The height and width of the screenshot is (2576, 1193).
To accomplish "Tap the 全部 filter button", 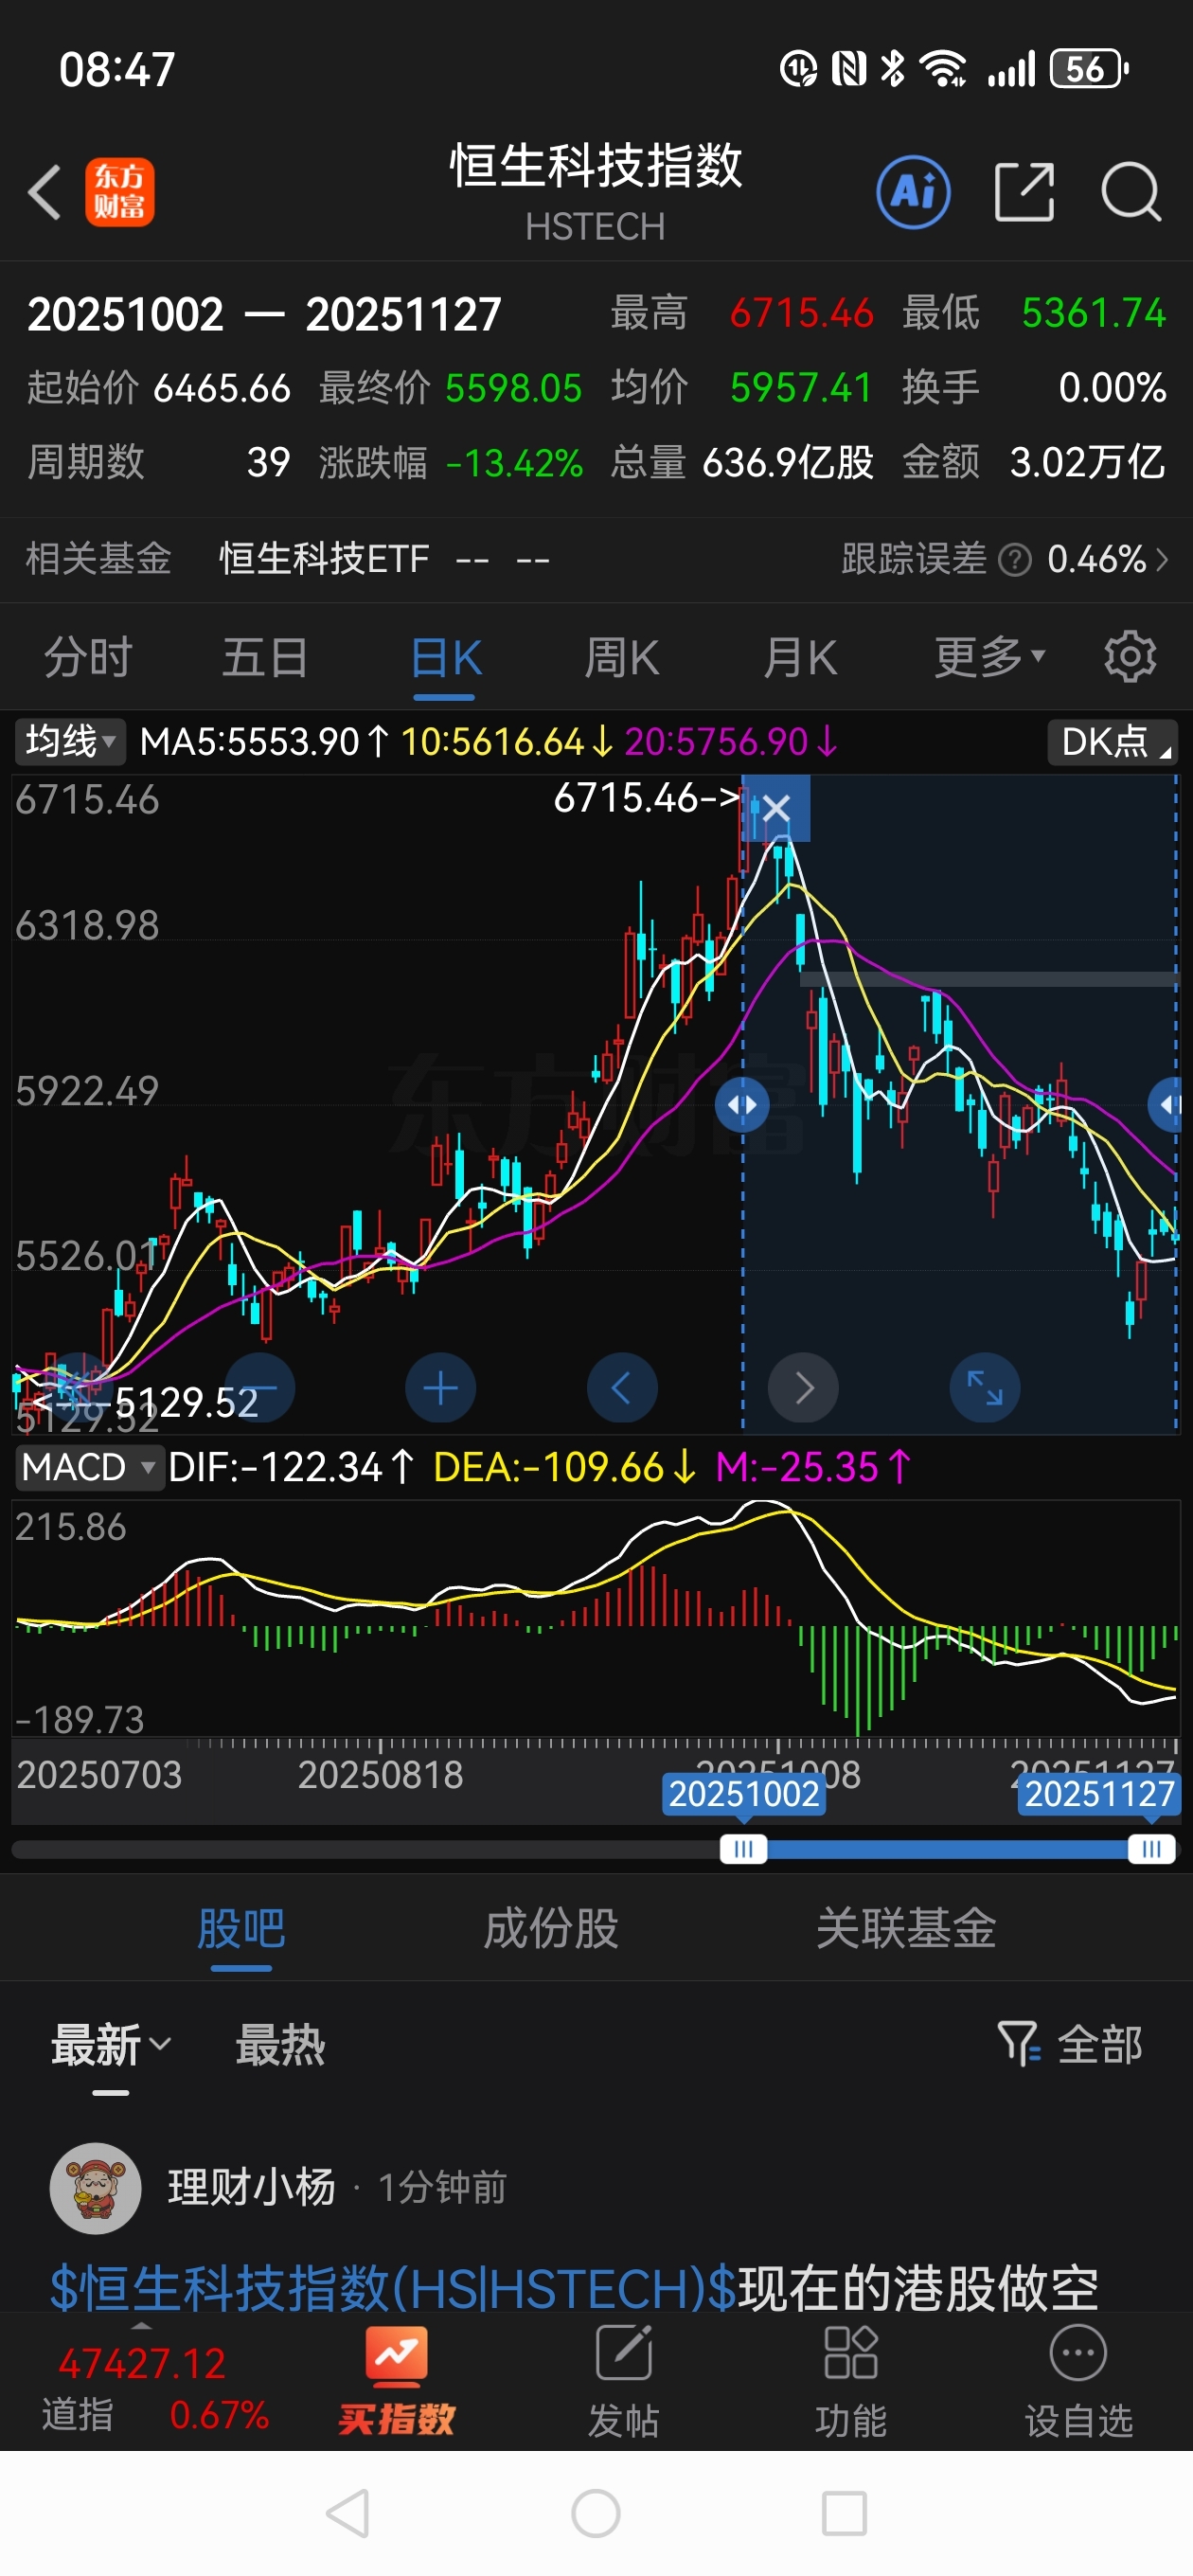I will click(x=1100, y=2044).
